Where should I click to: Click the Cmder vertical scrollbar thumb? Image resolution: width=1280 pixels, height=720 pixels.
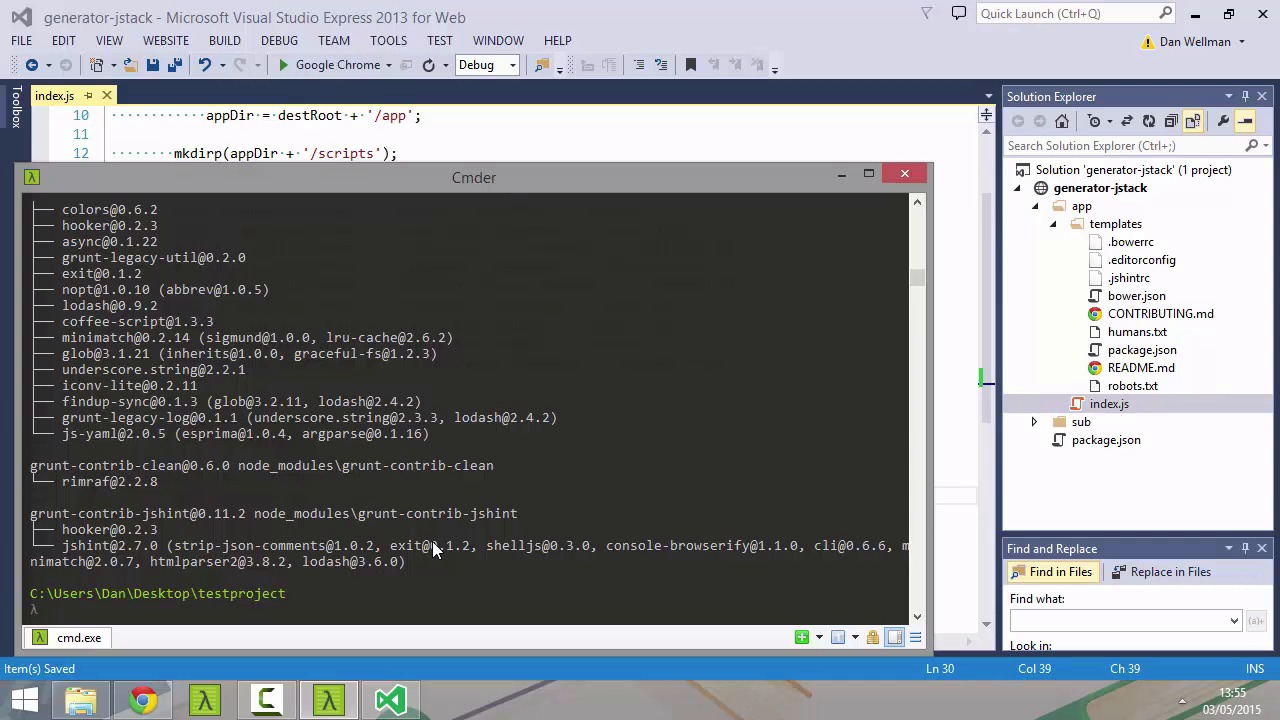(x=917, y=278)
